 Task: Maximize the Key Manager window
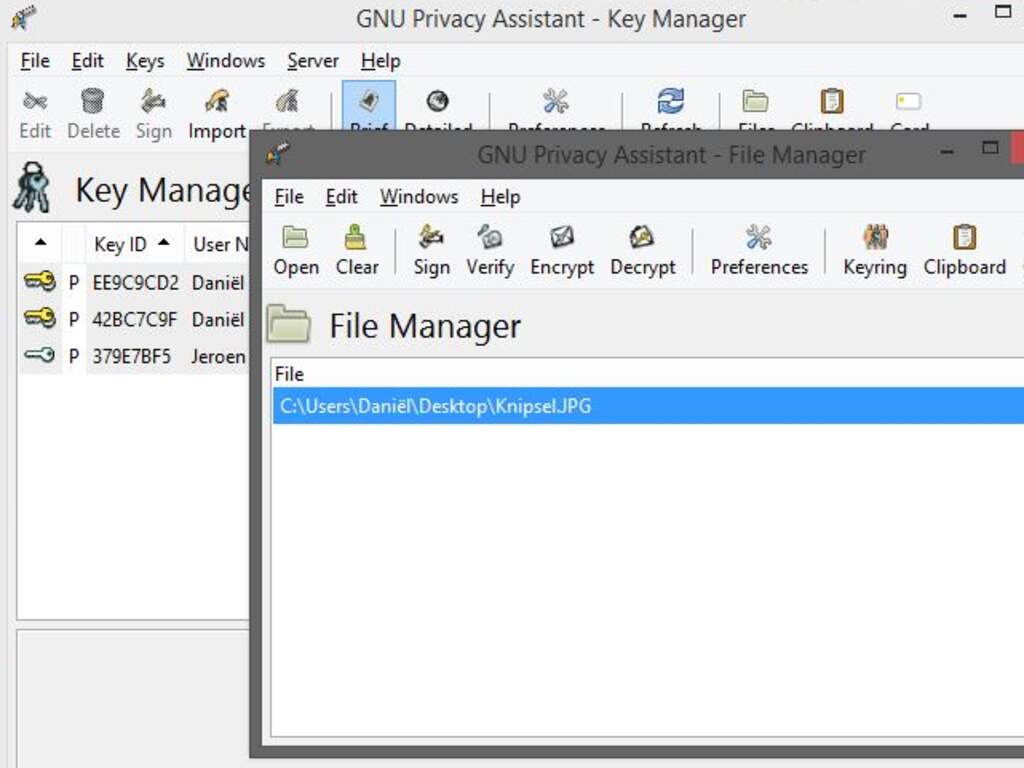1003,12
